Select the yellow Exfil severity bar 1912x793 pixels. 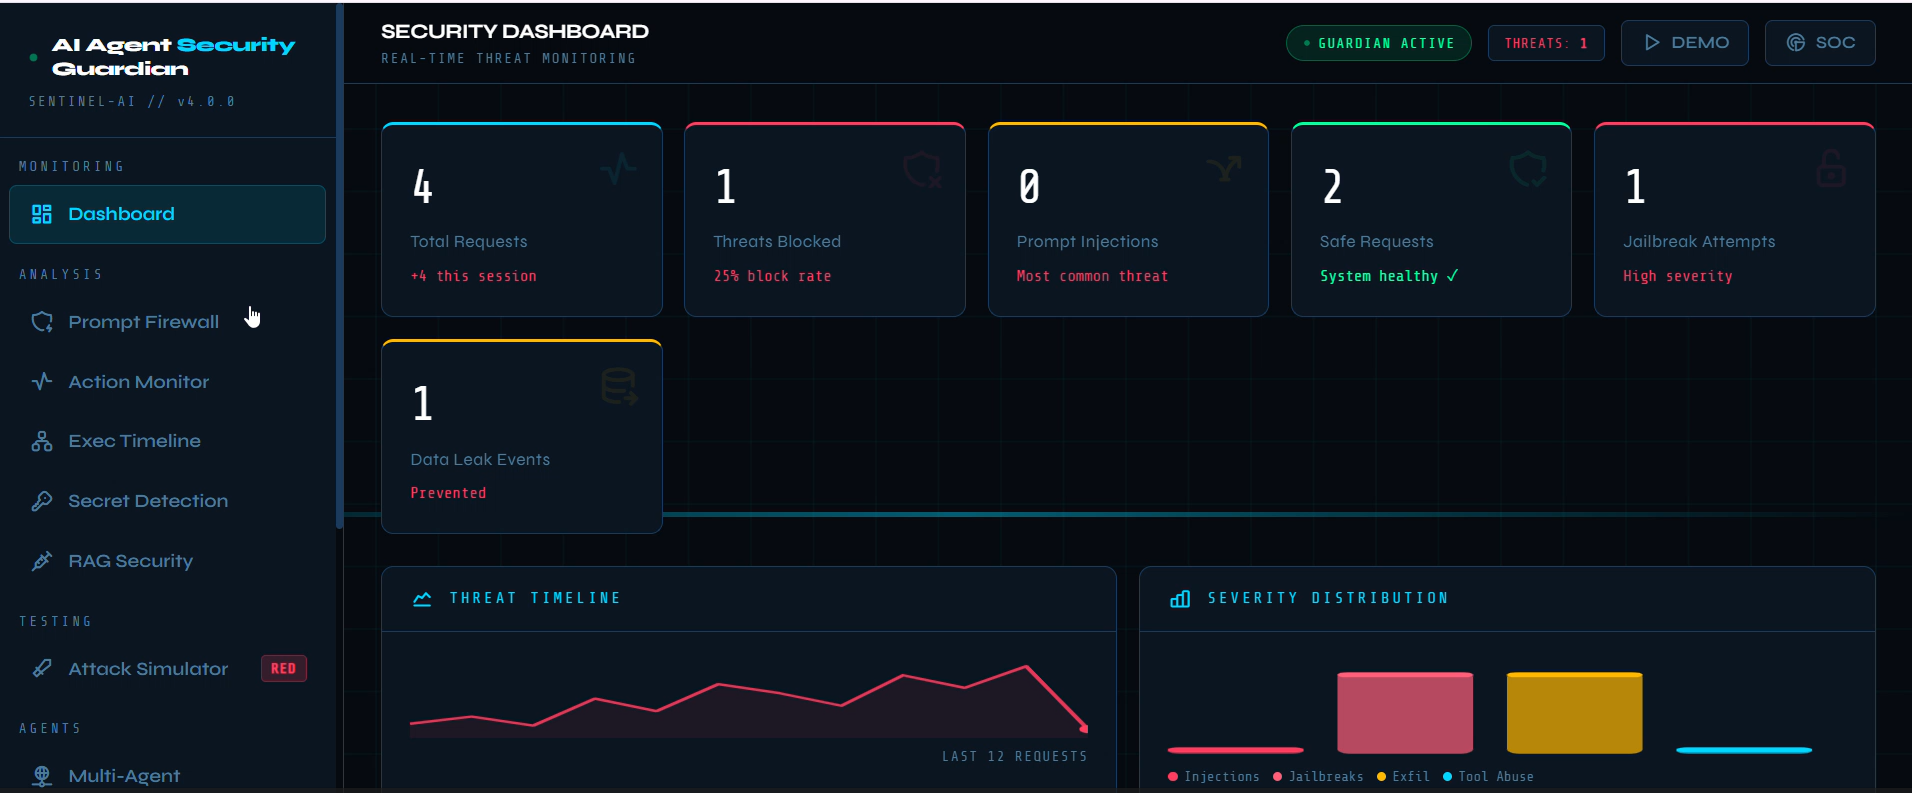[1574, 713]
